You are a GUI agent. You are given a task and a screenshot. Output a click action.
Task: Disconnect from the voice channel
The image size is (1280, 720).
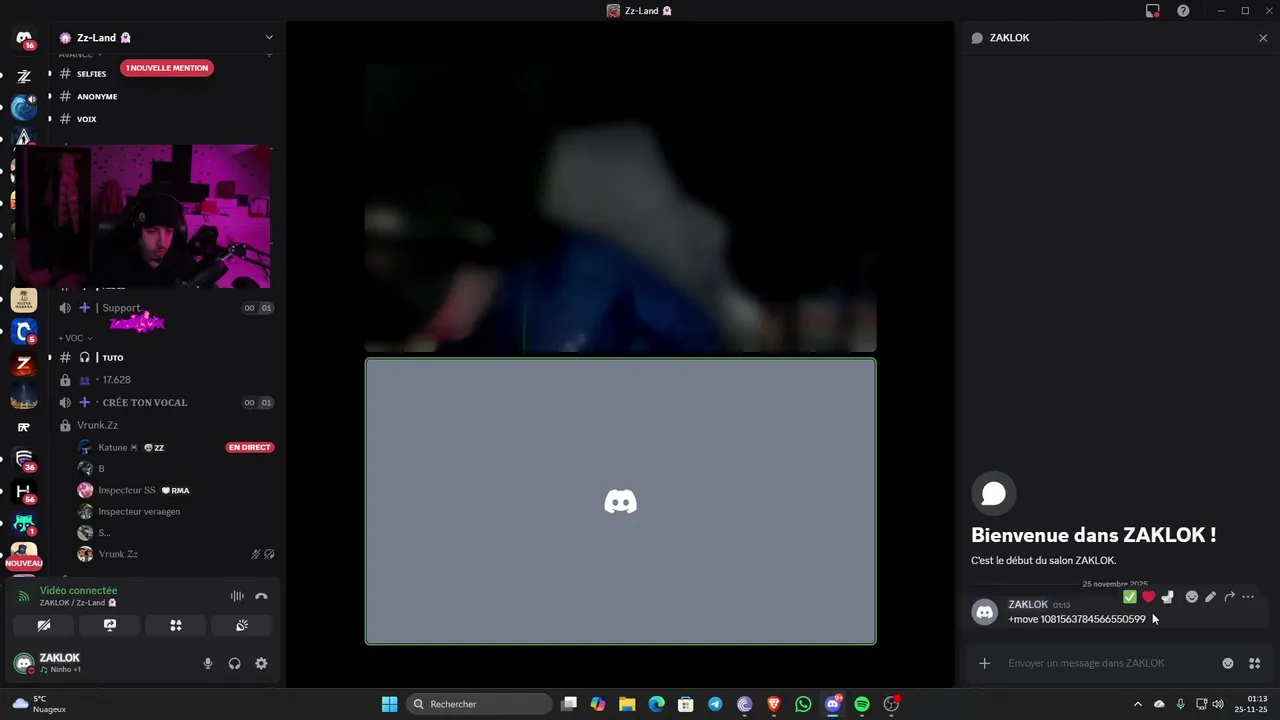coord(261,596)
